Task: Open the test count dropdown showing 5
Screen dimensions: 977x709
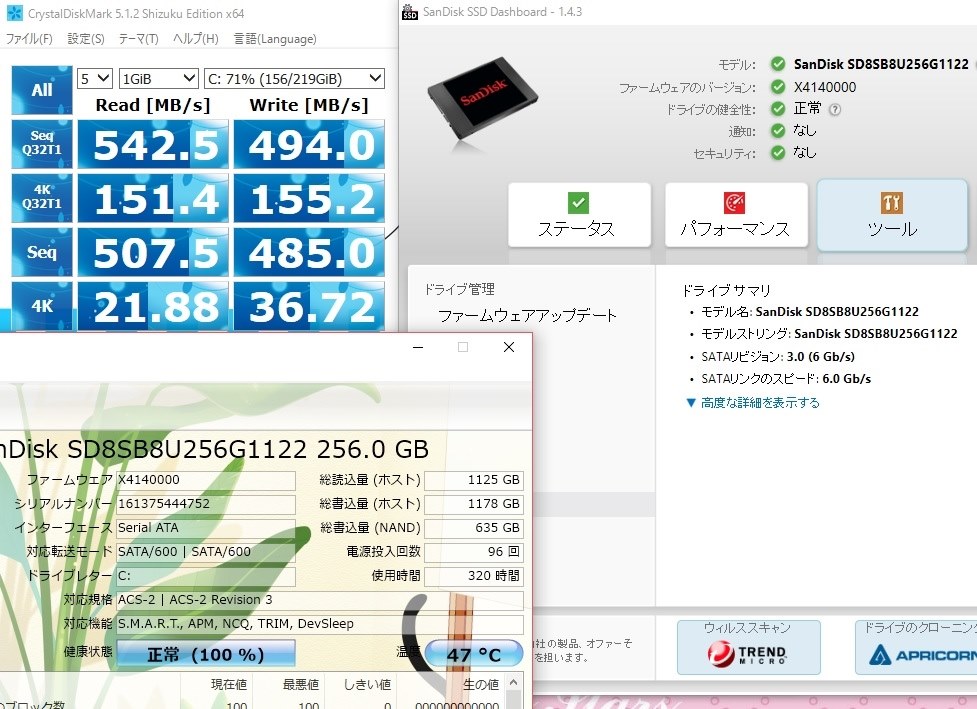Action: click(95, 79)
